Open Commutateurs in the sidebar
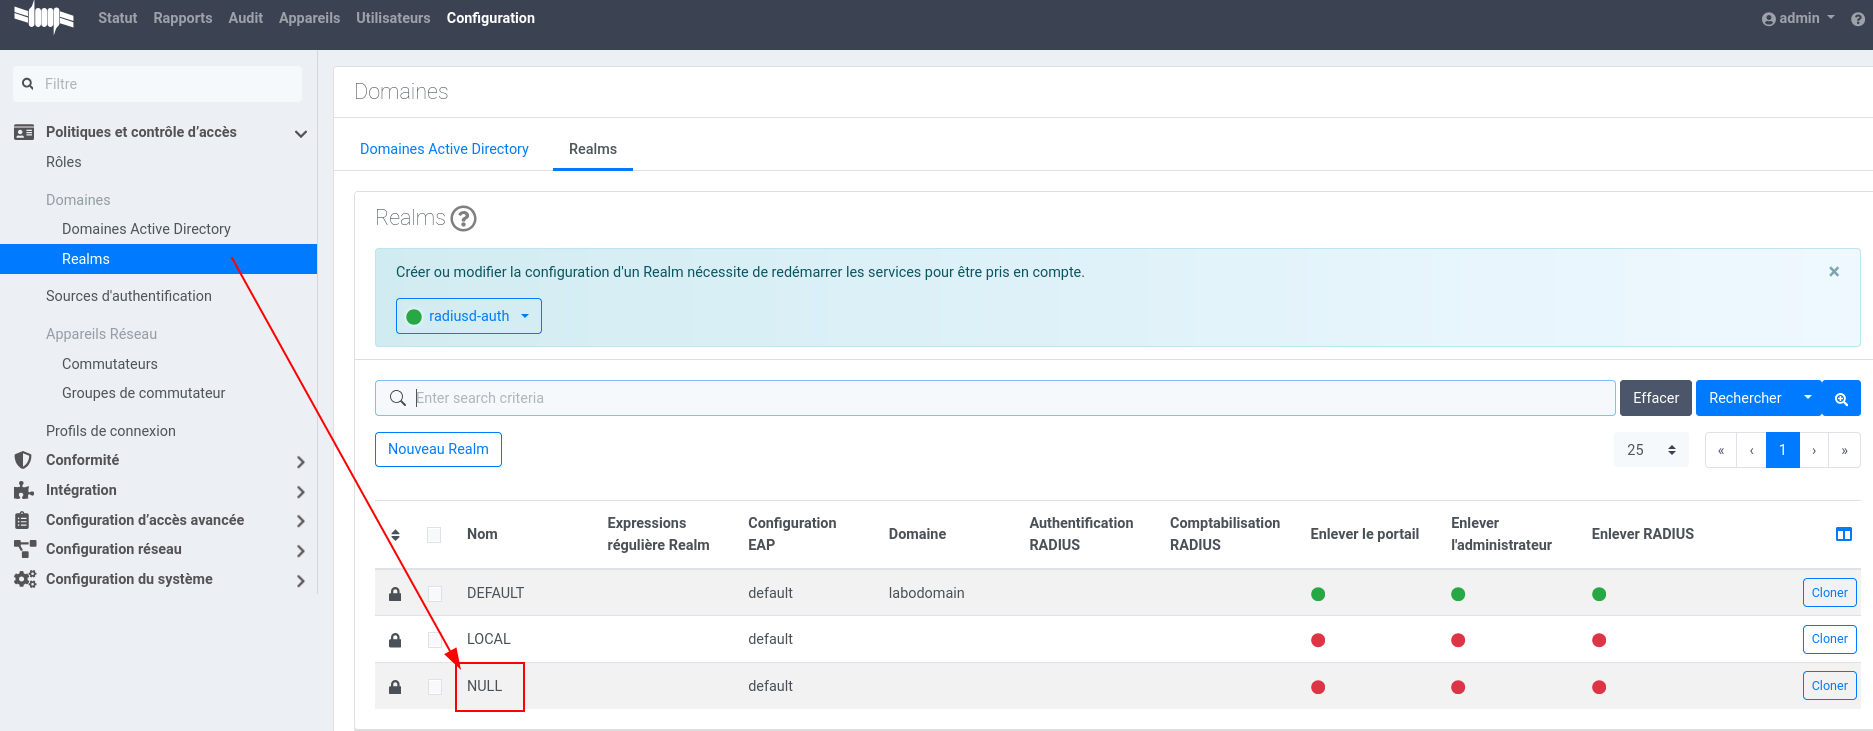The height and width of the screenshot is (731, 1873). (110, 364)
